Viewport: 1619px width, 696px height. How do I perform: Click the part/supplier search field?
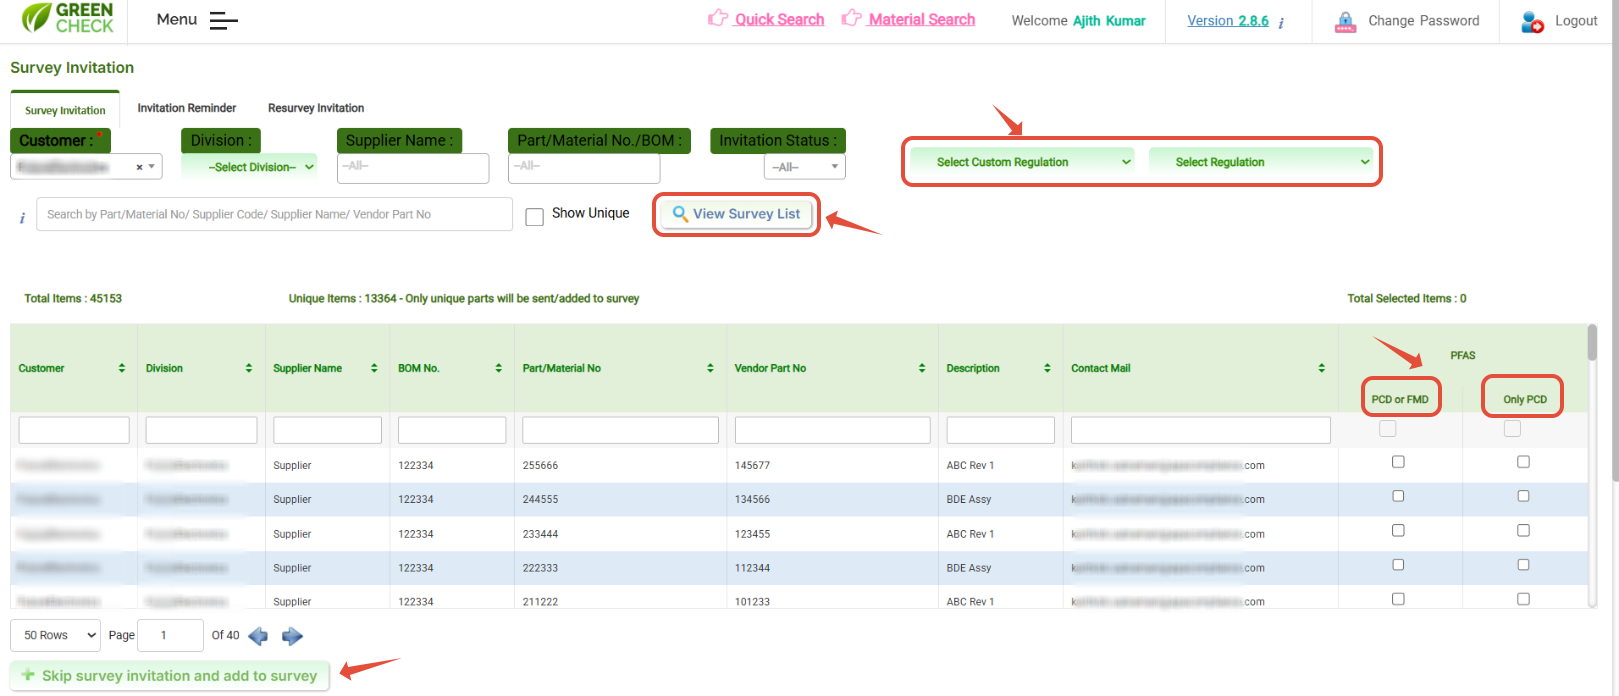coord(274,214)
